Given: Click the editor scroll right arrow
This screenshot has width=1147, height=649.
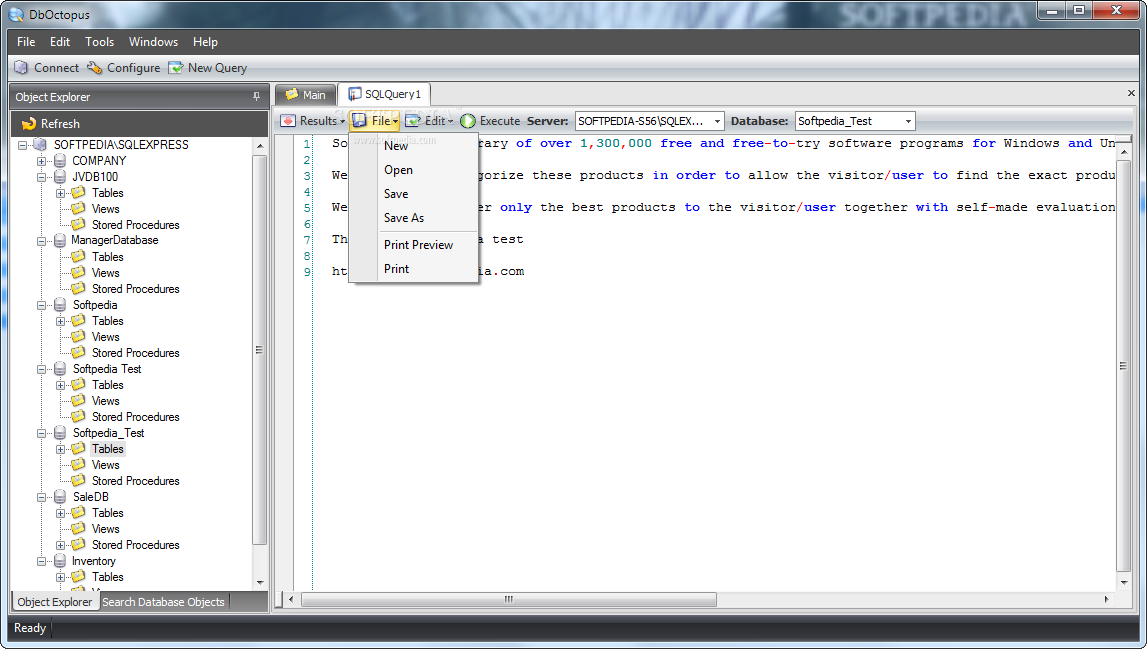Looking at the screenshot, I should pyautogui.click(x=1106, y=599).
